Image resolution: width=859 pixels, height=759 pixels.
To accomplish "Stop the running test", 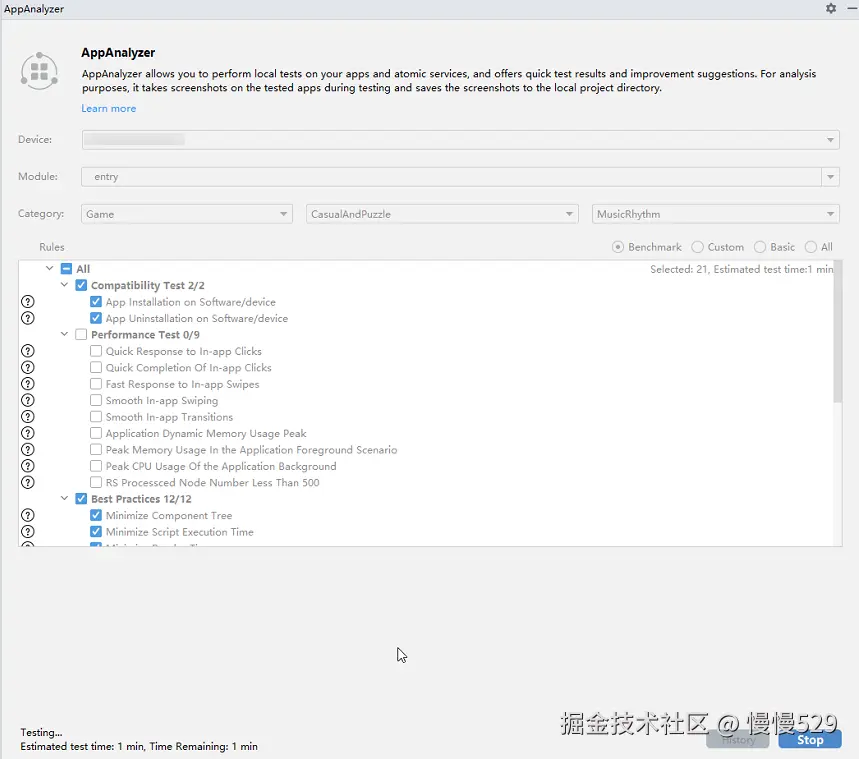I will point(810,740).
